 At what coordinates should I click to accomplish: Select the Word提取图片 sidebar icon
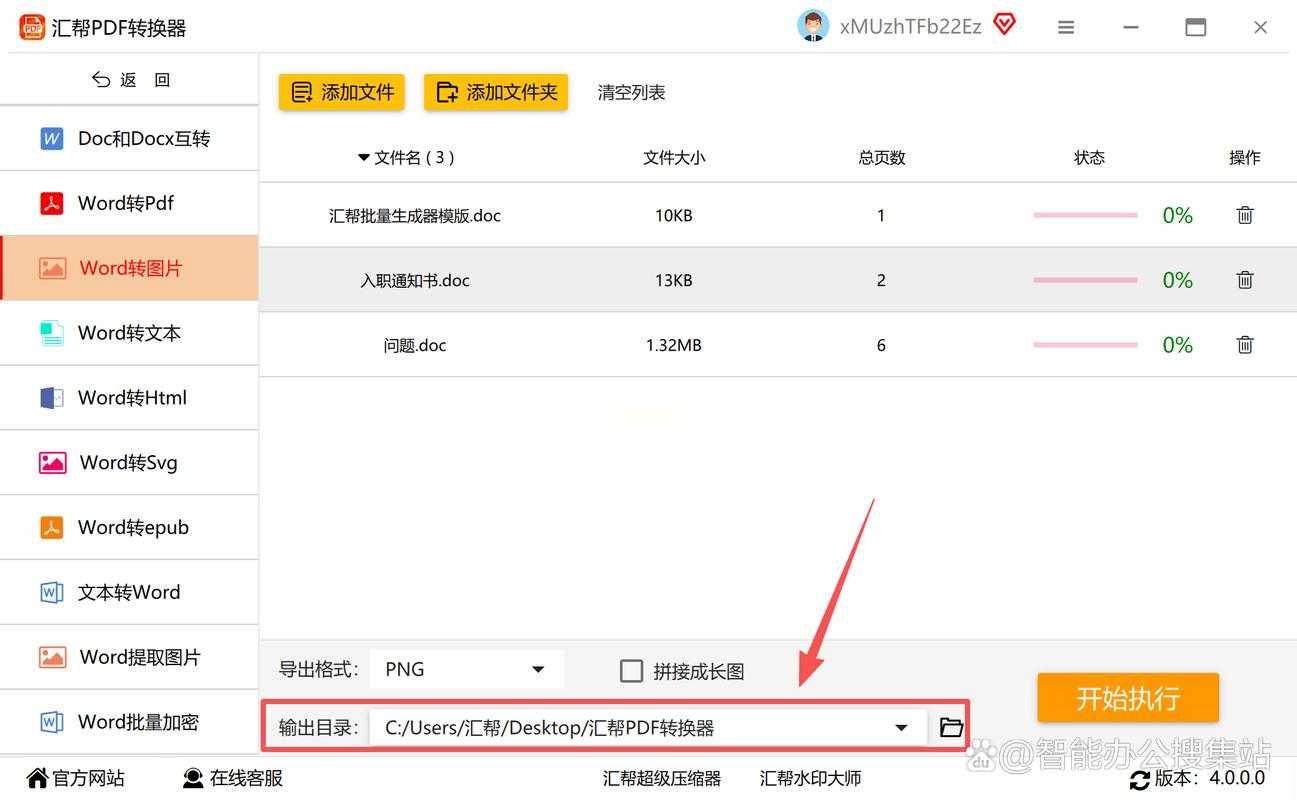coord(51,657)
